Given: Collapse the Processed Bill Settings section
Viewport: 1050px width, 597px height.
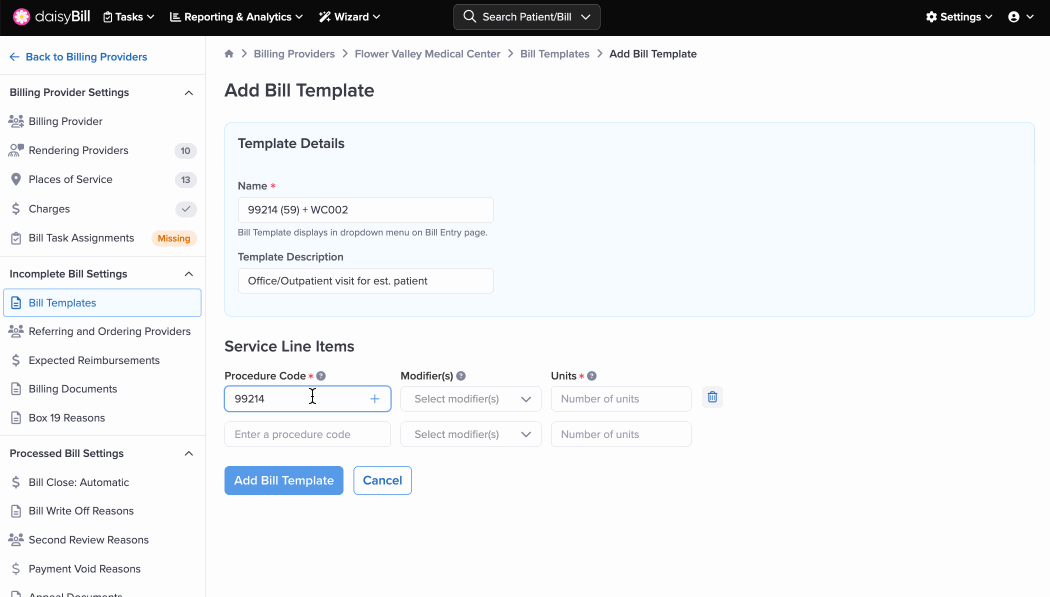Looking at the screenshot, I should pos(189,454).
